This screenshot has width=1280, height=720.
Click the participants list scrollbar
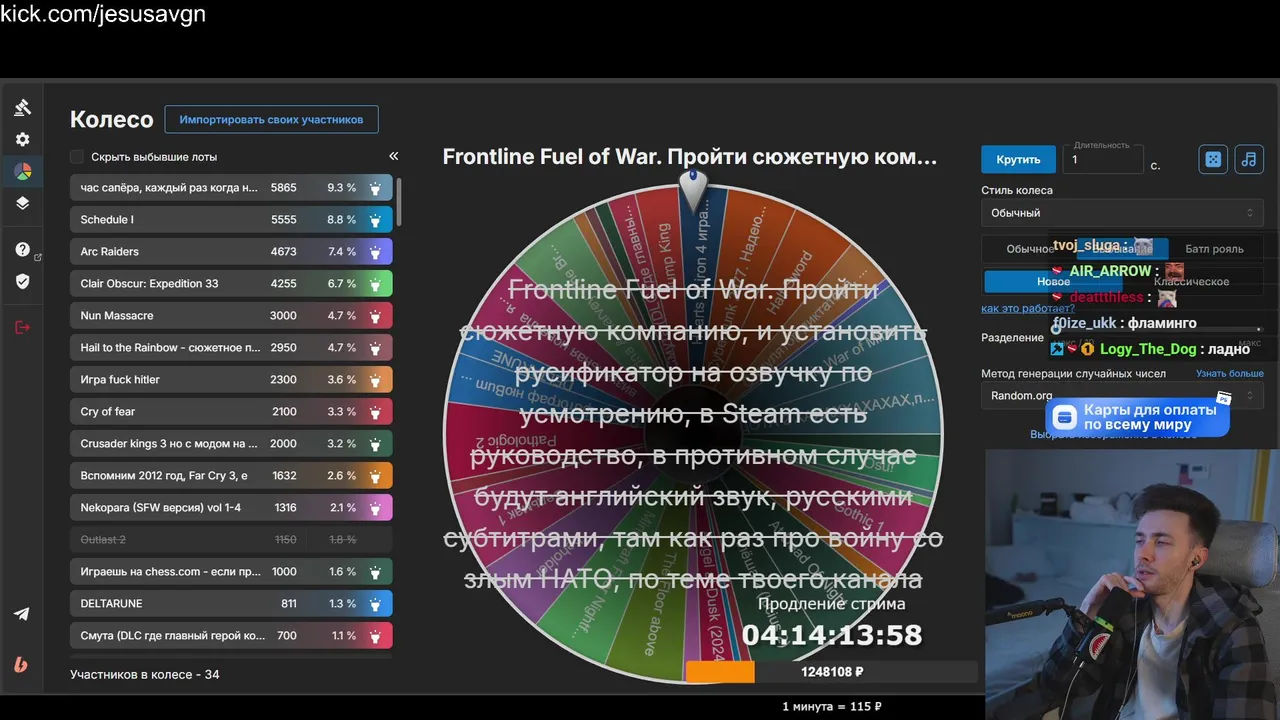399,203
